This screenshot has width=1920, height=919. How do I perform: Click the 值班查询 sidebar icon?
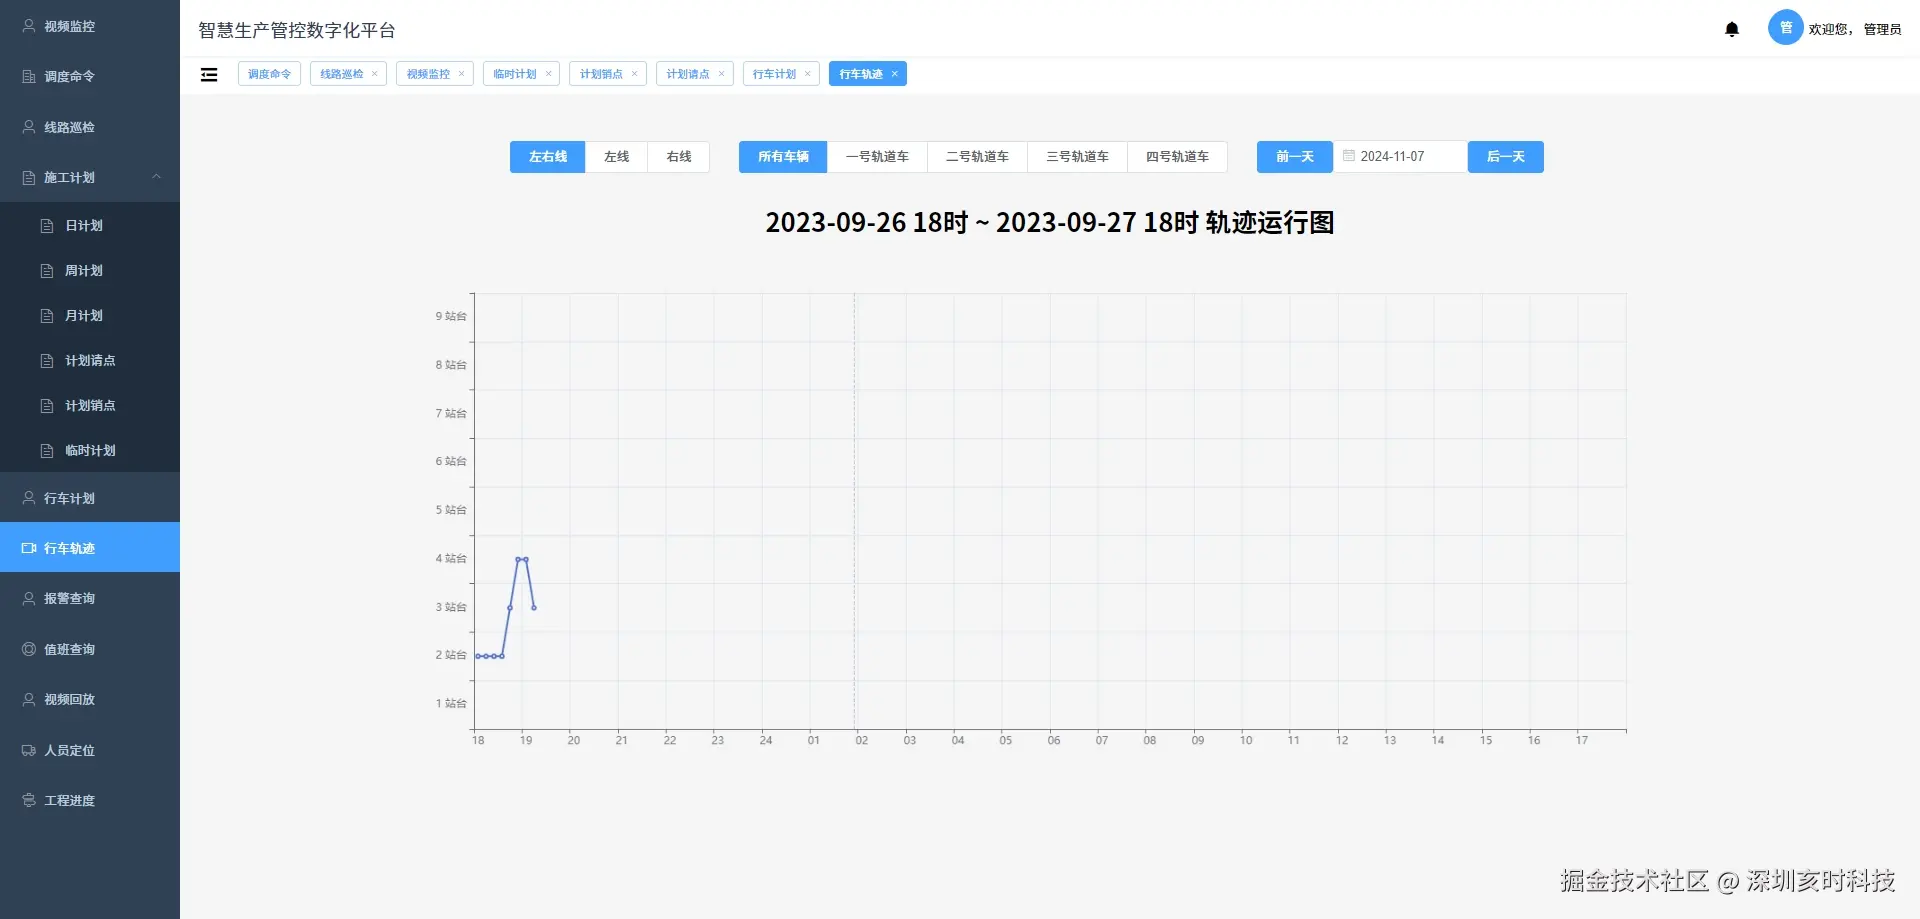click(x=29, y=649)
